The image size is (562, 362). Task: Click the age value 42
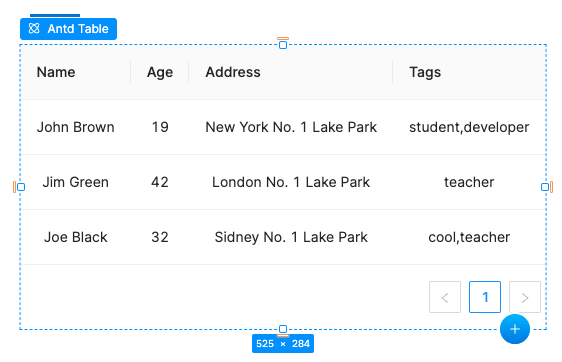point(160,182)
